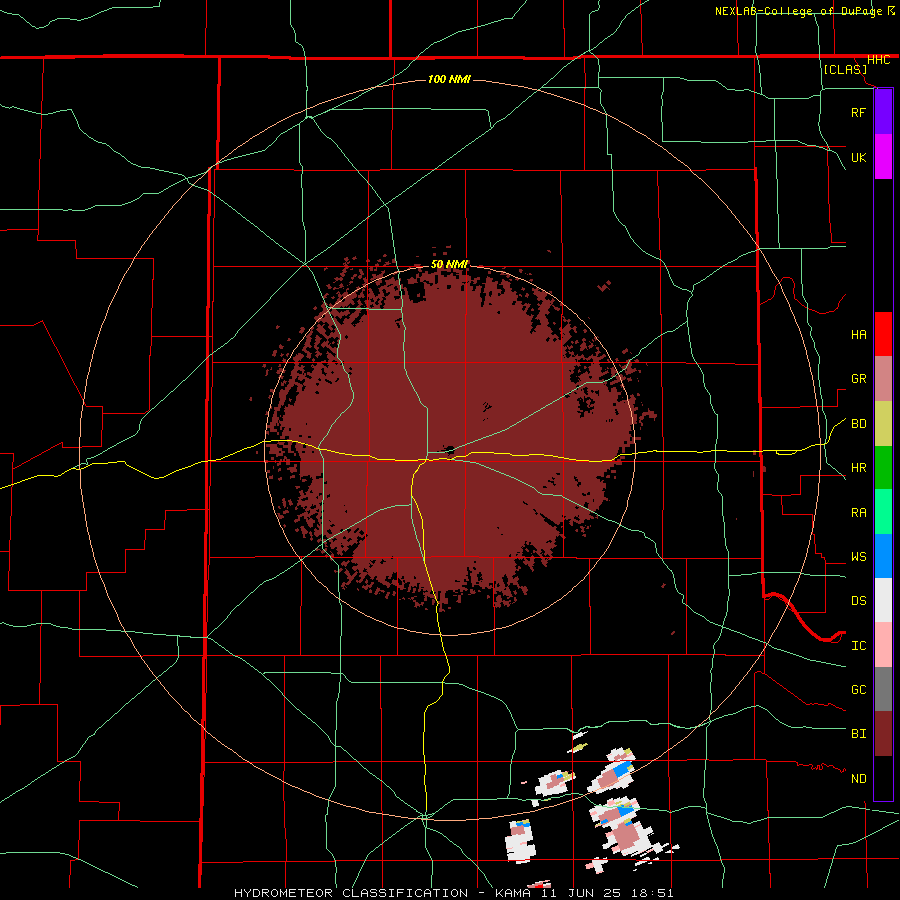Click the "IC" legend label
900x900 pixels.
click(x=858, y=646)
